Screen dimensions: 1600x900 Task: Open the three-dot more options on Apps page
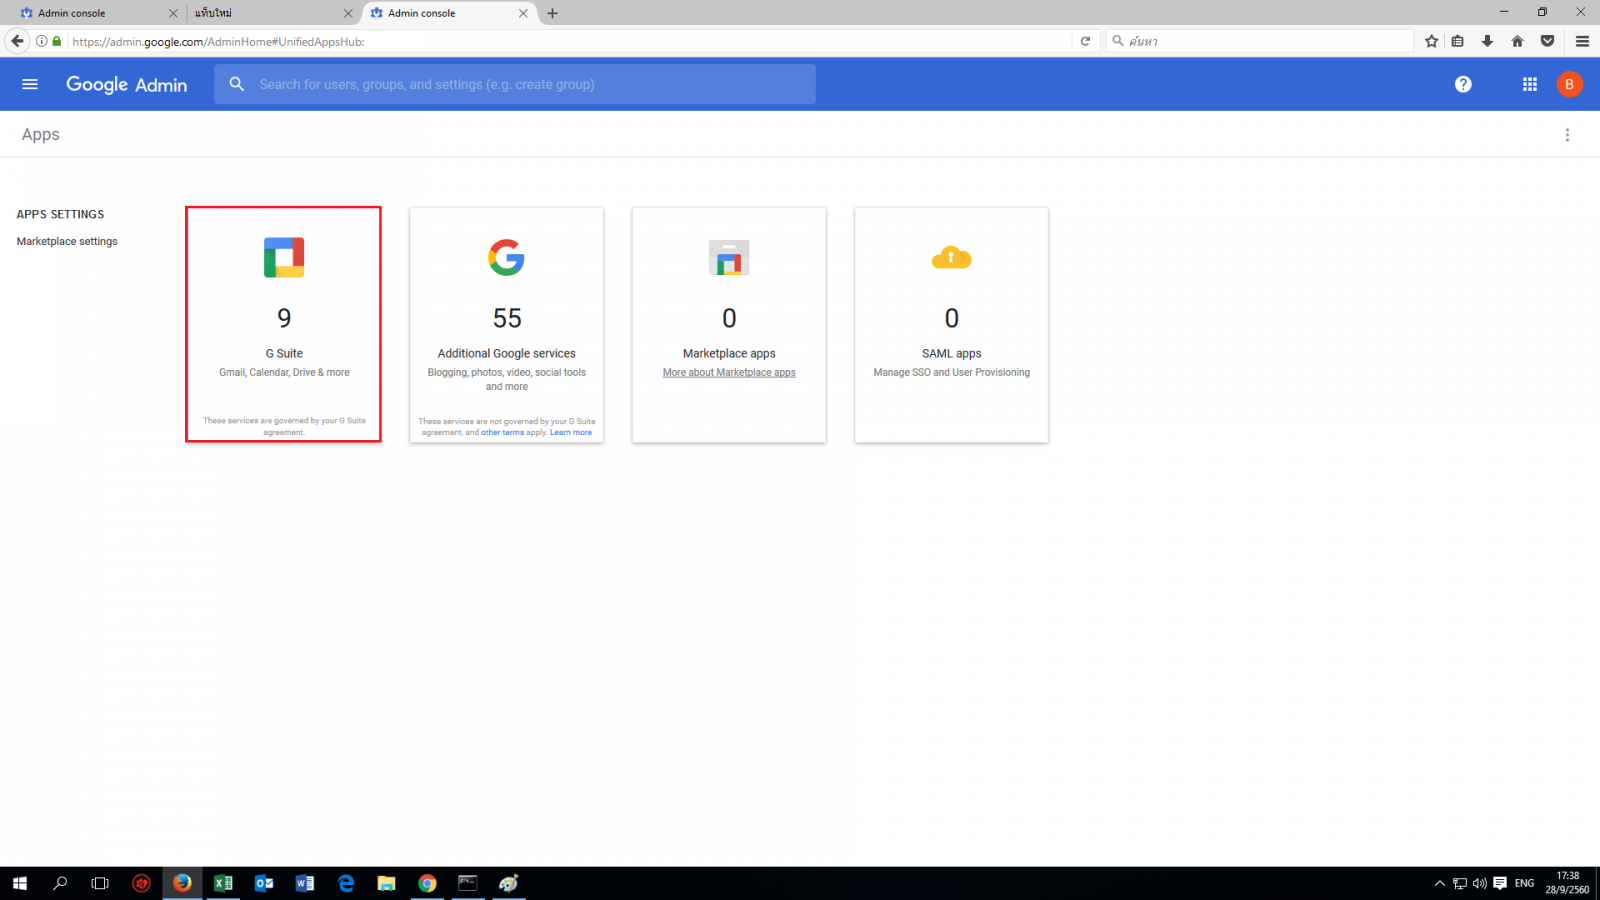coord(1567,135)
